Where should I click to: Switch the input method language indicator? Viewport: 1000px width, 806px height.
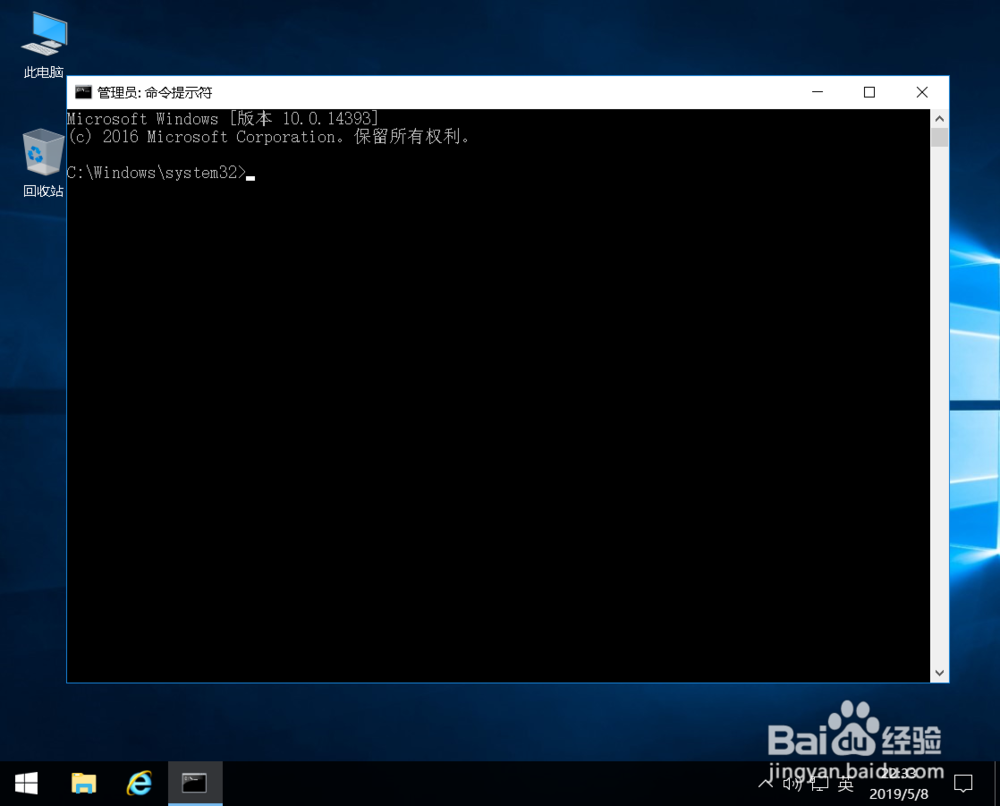coord(846,784)
